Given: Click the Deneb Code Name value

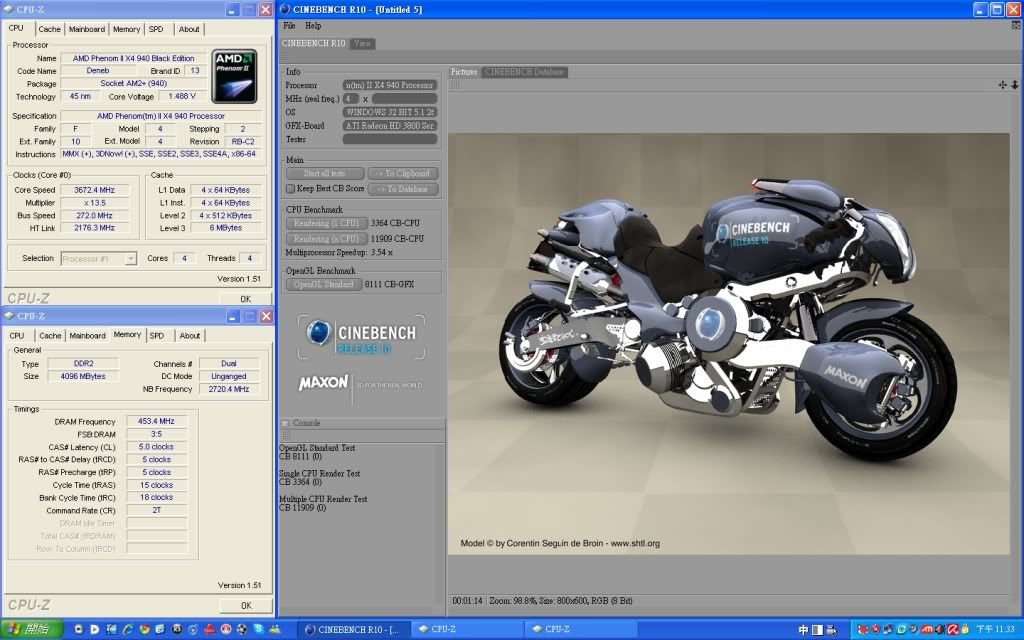Looking at the screenshot, I should [98, 71].
